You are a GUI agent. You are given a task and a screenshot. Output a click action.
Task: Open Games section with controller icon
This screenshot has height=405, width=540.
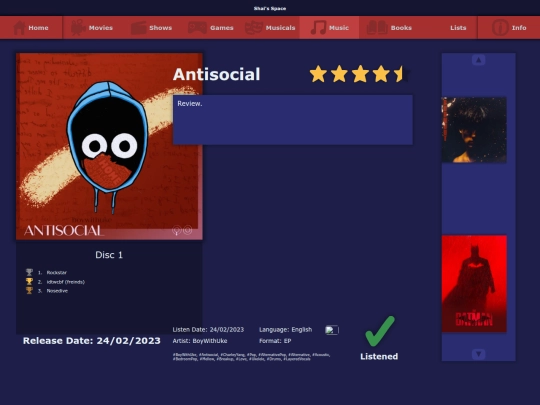197,28
